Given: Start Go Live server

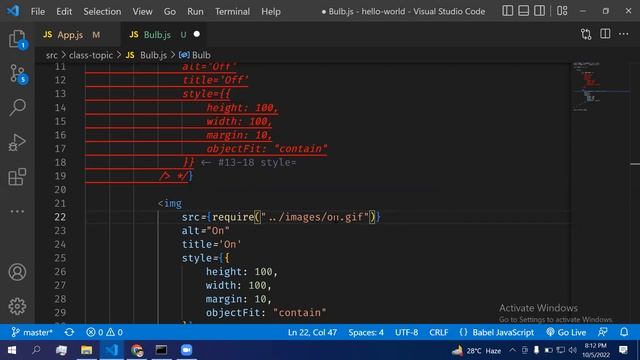Looking at the screenshot, I should pyautogui.click(x=566, y=332).
